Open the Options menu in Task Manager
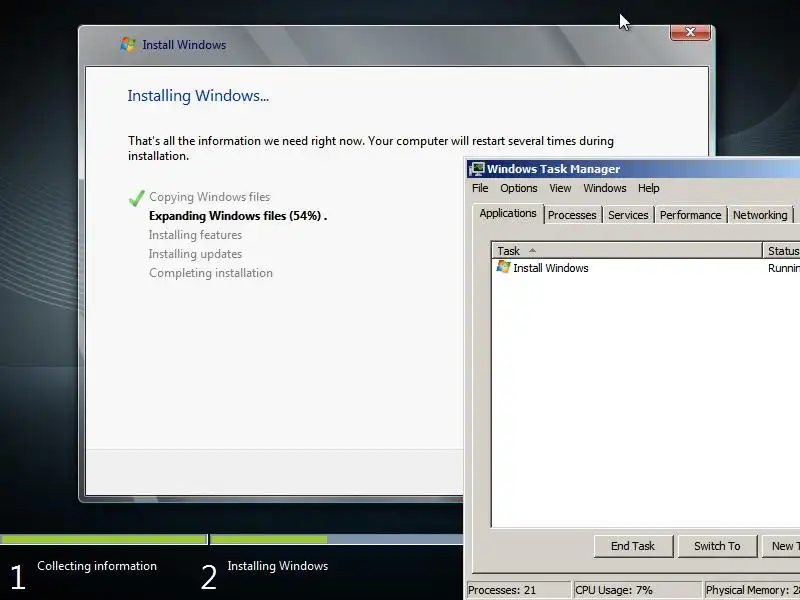The image size is (800, 600). [518, 188]
